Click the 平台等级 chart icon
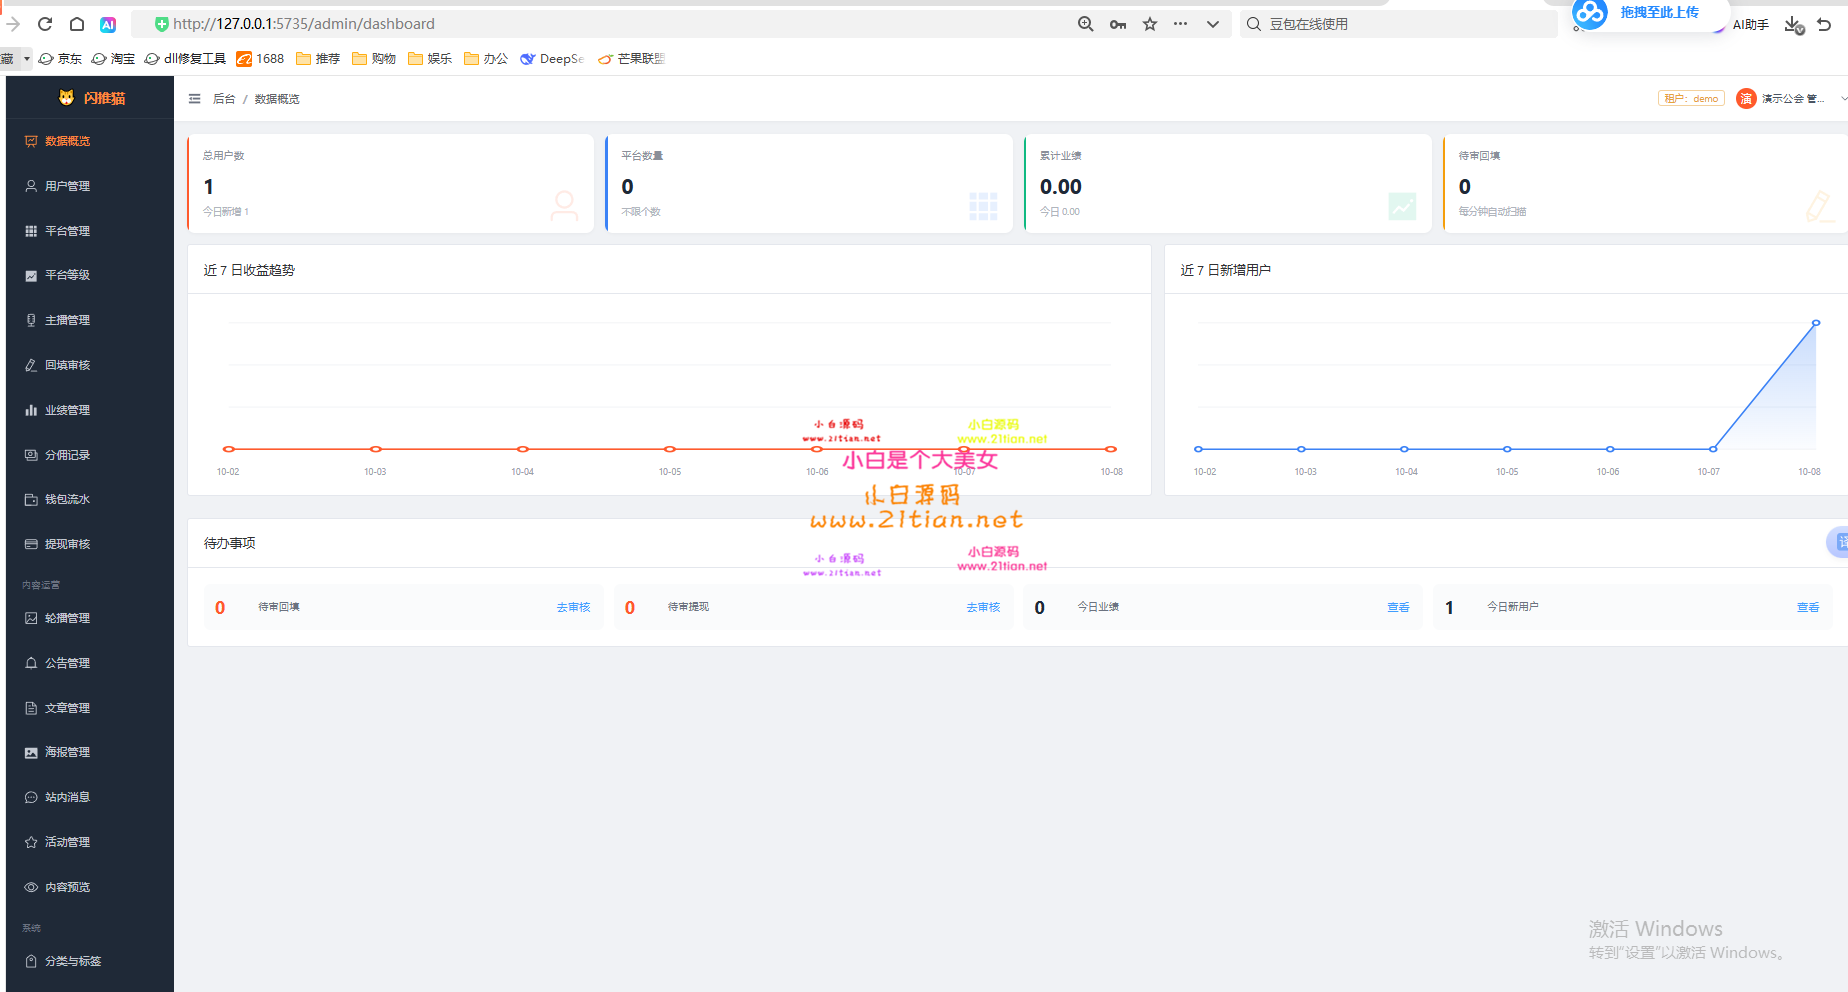 tap(31, 275)
